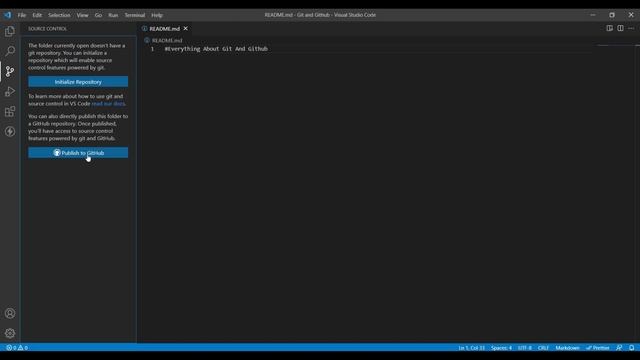640x360 pixels.
Task: Click line number 1 in the gutter
Action: (152, 49)
